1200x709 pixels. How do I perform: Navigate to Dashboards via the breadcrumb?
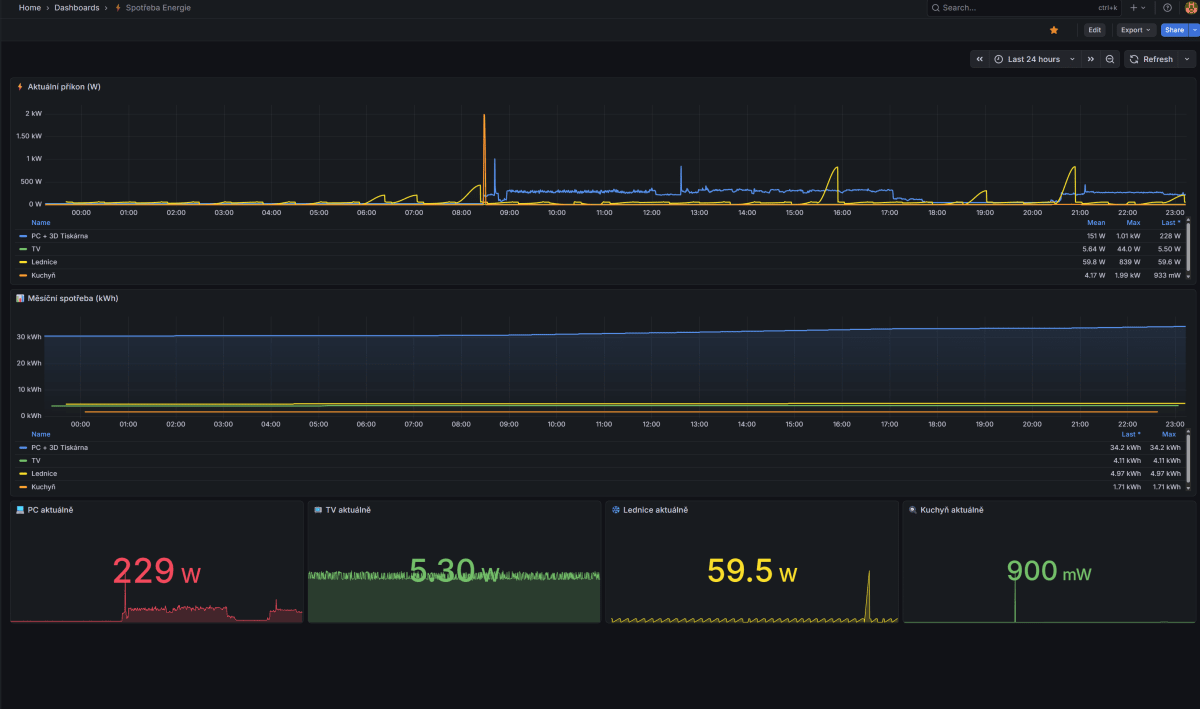pos(78,8)
